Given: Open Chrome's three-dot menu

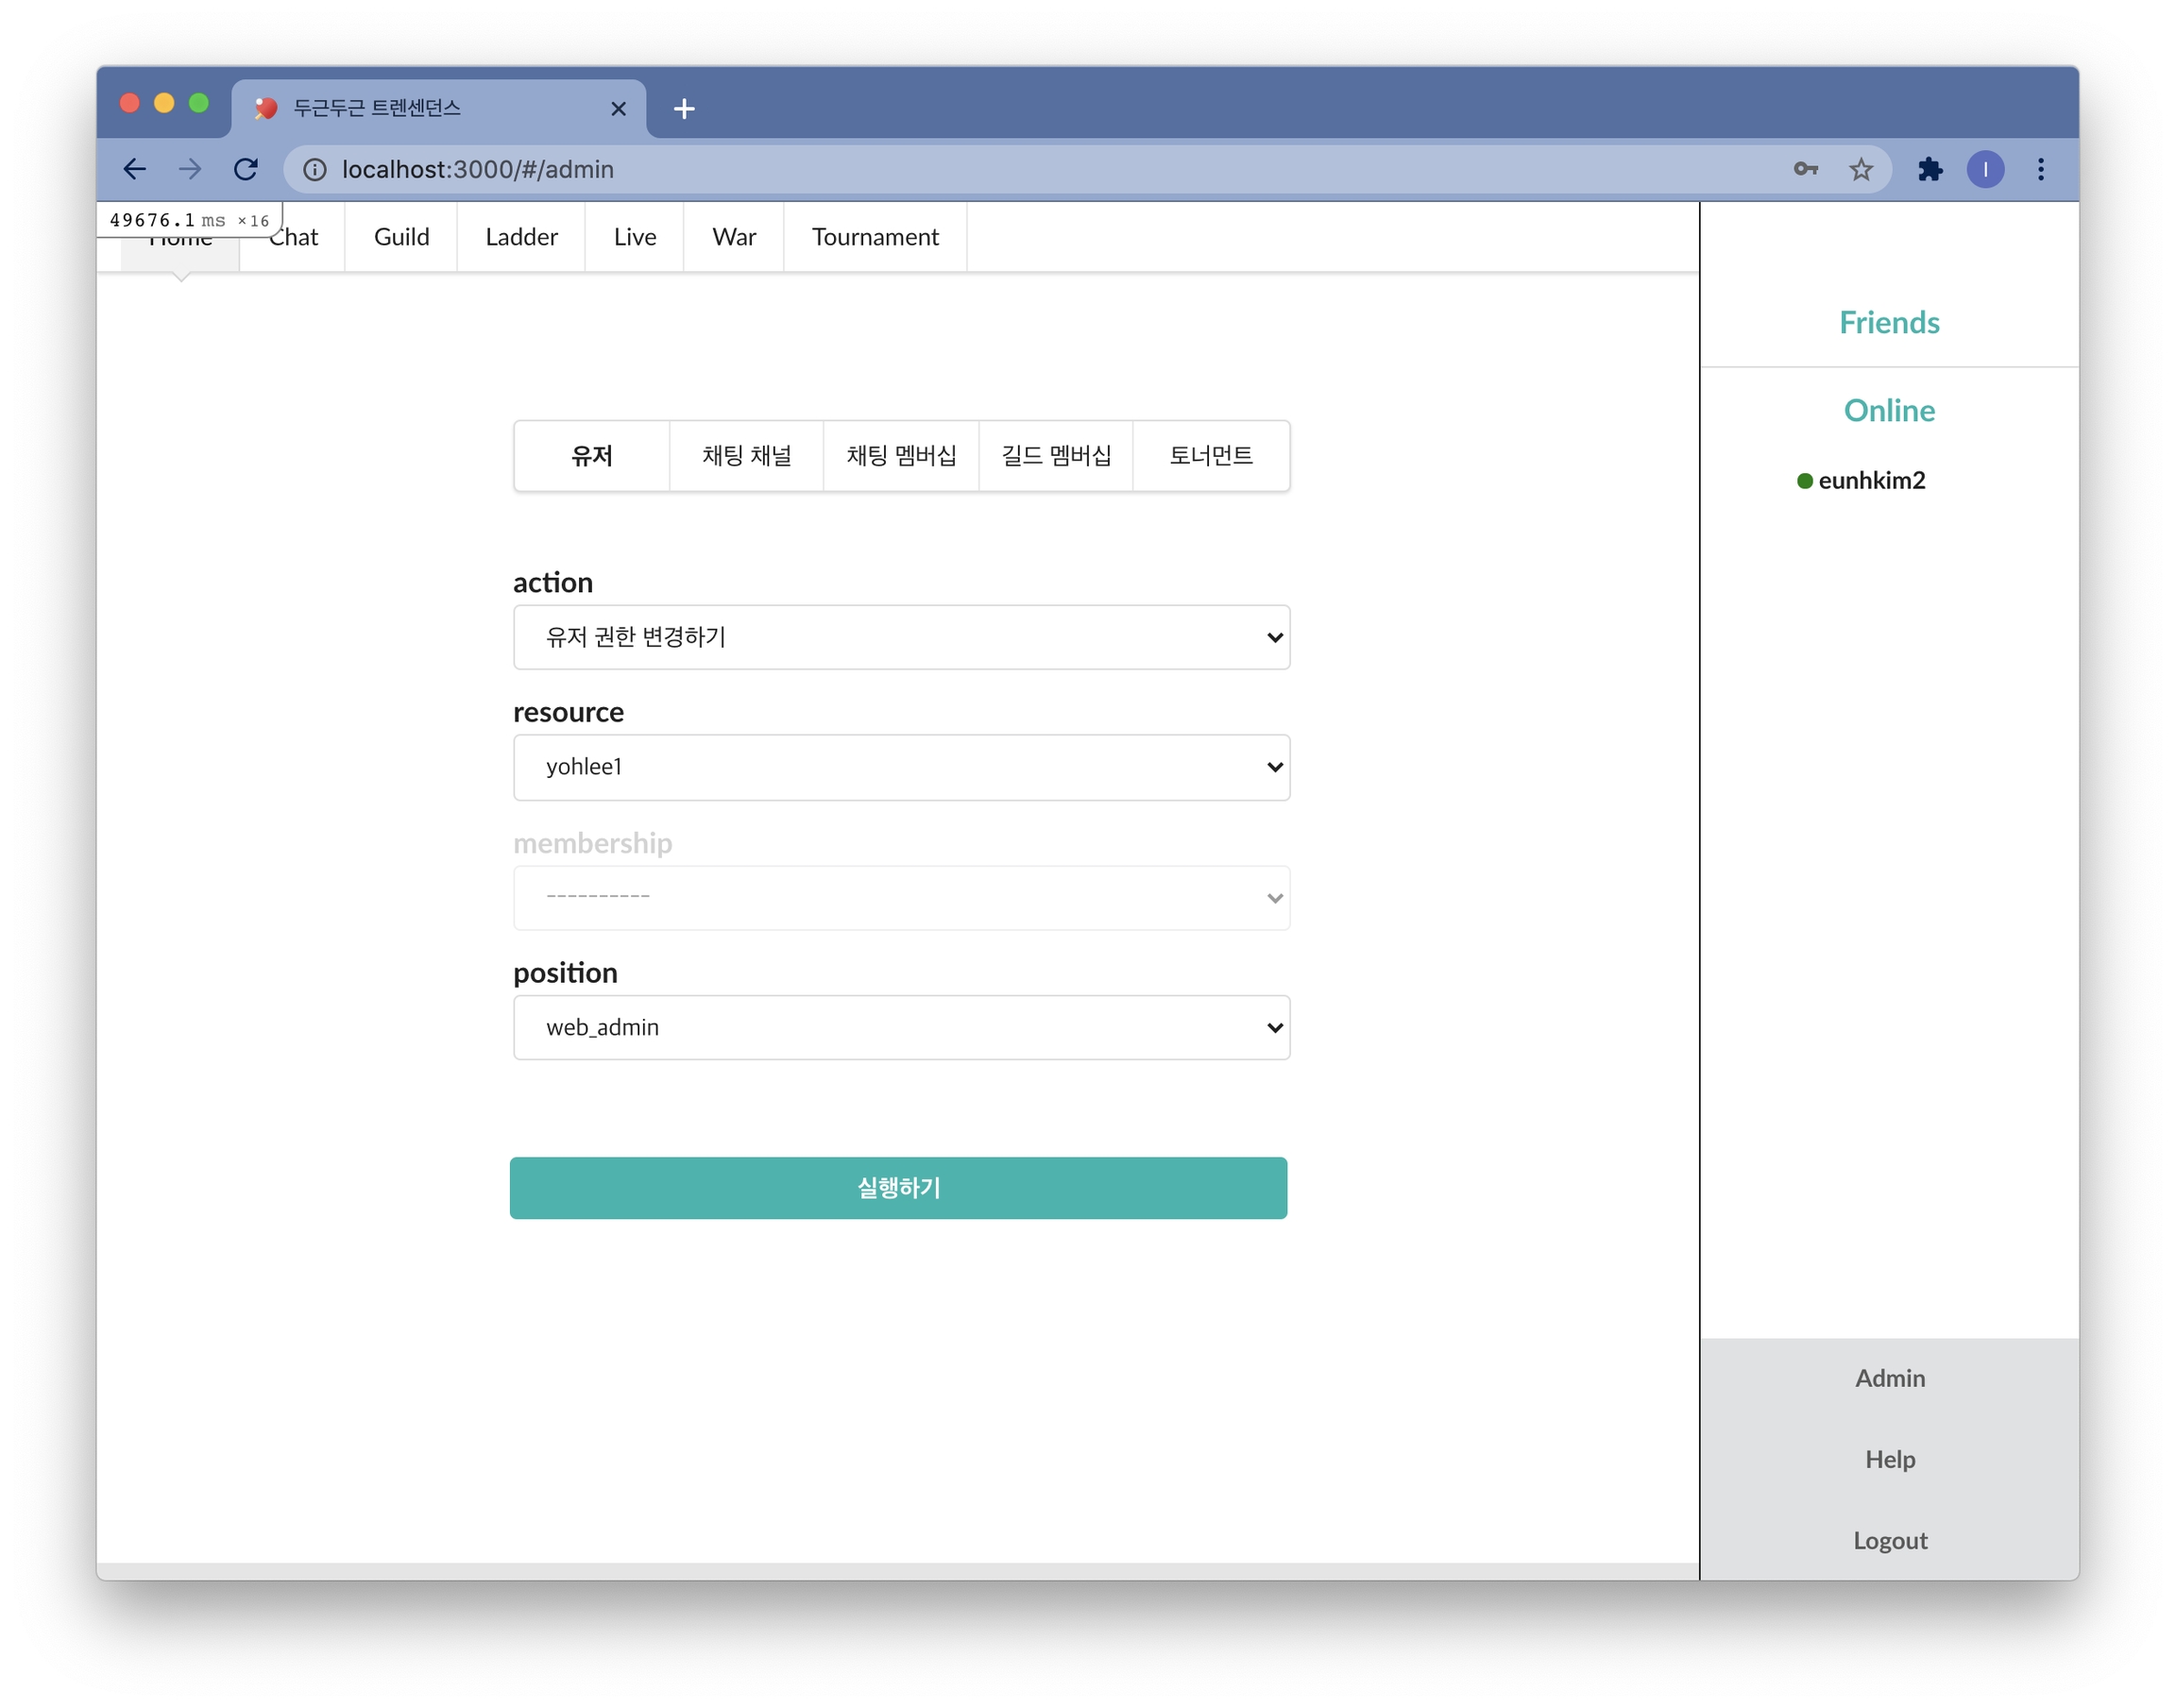Looking at the screenshot, I should pyautogui.click(x=2041, y=169).
